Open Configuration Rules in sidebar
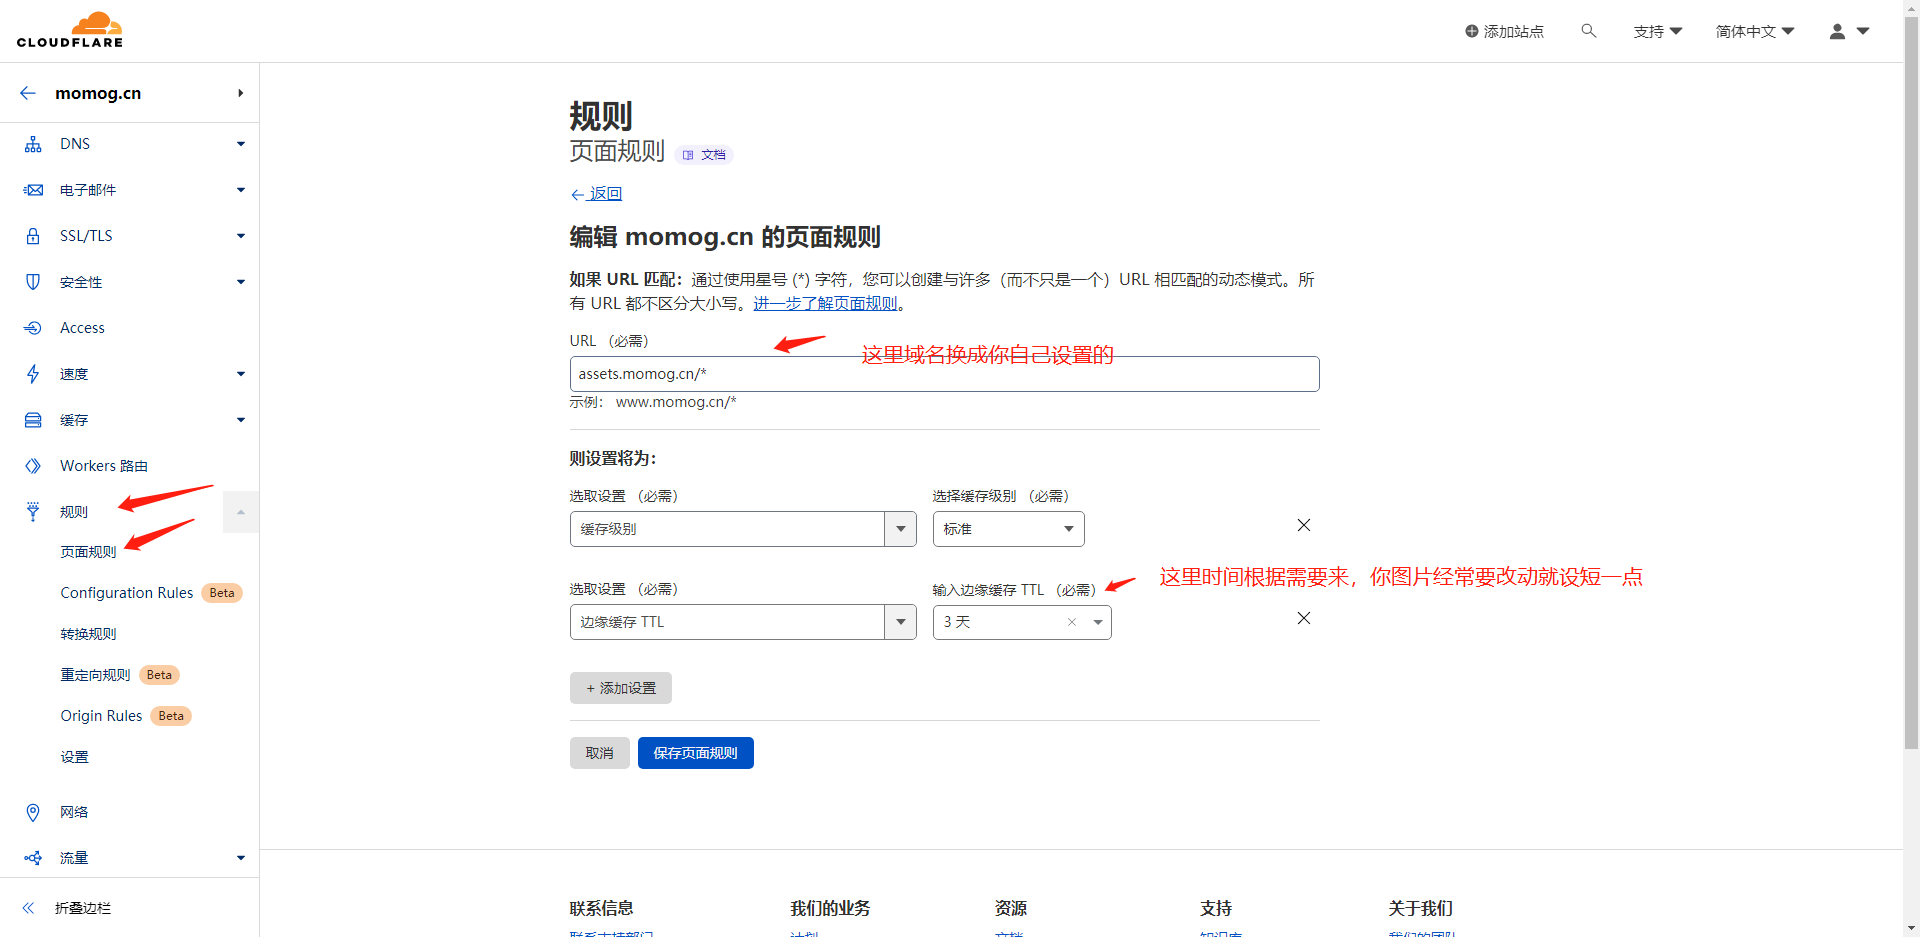Viewport: 1920px width, 937px height. 126,593
